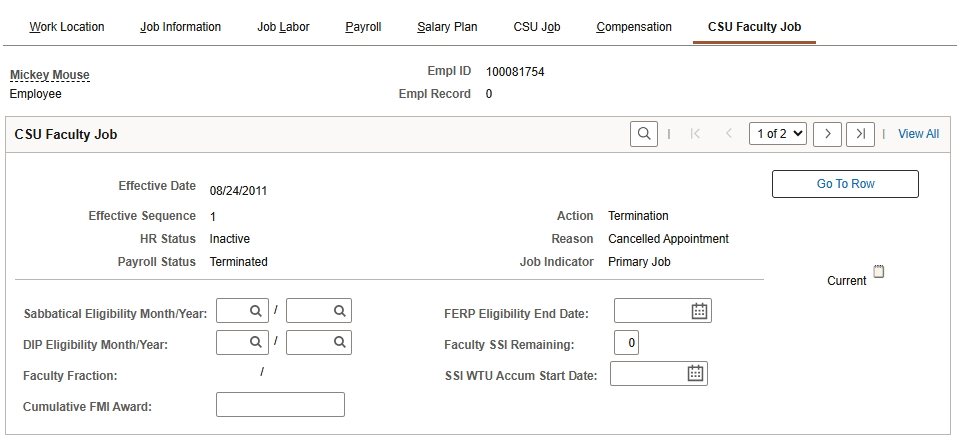The image size is (957, 441).
Task: Look up DIP Eligibility month
Action: click(x=255, y=342)
